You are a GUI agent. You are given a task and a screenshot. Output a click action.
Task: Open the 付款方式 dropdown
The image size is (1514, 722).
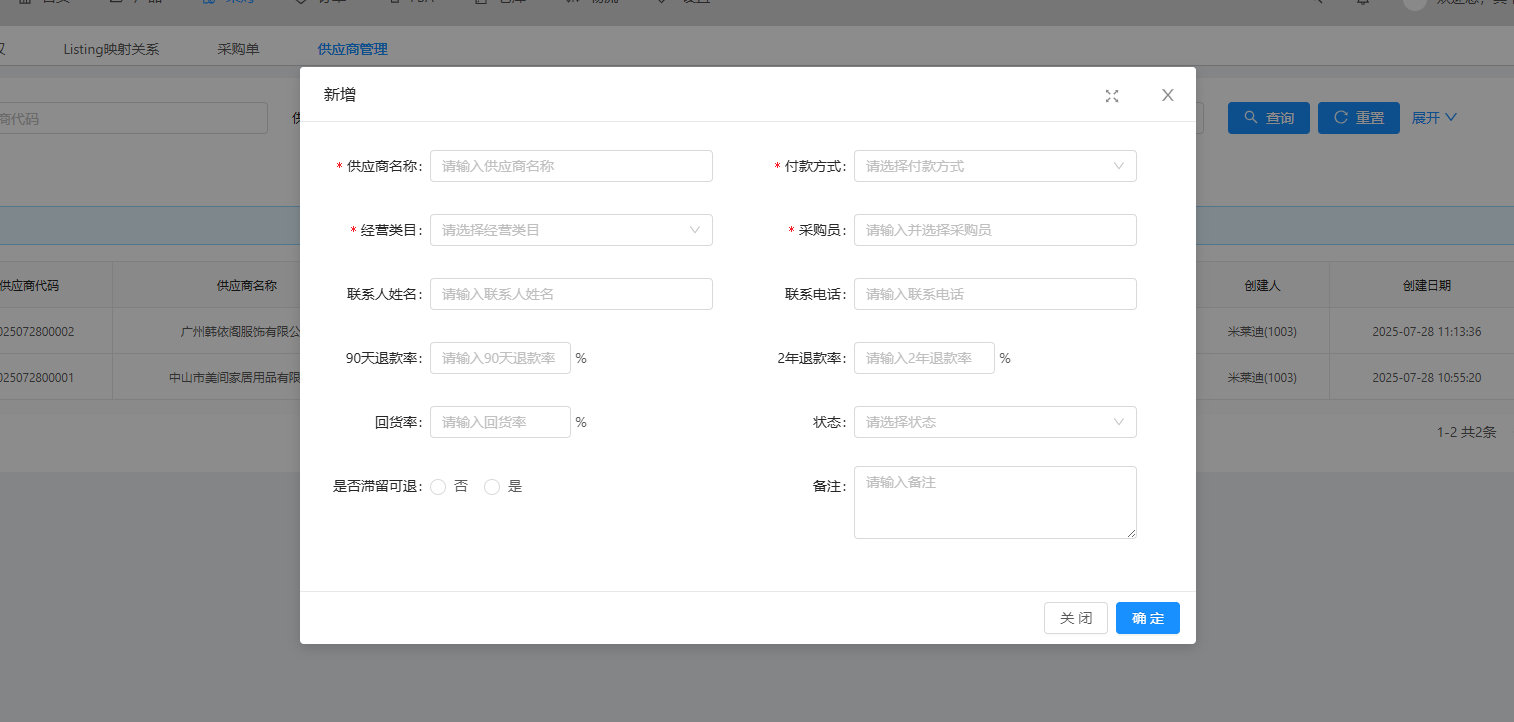pyautogui.click(x=994, y=166)
